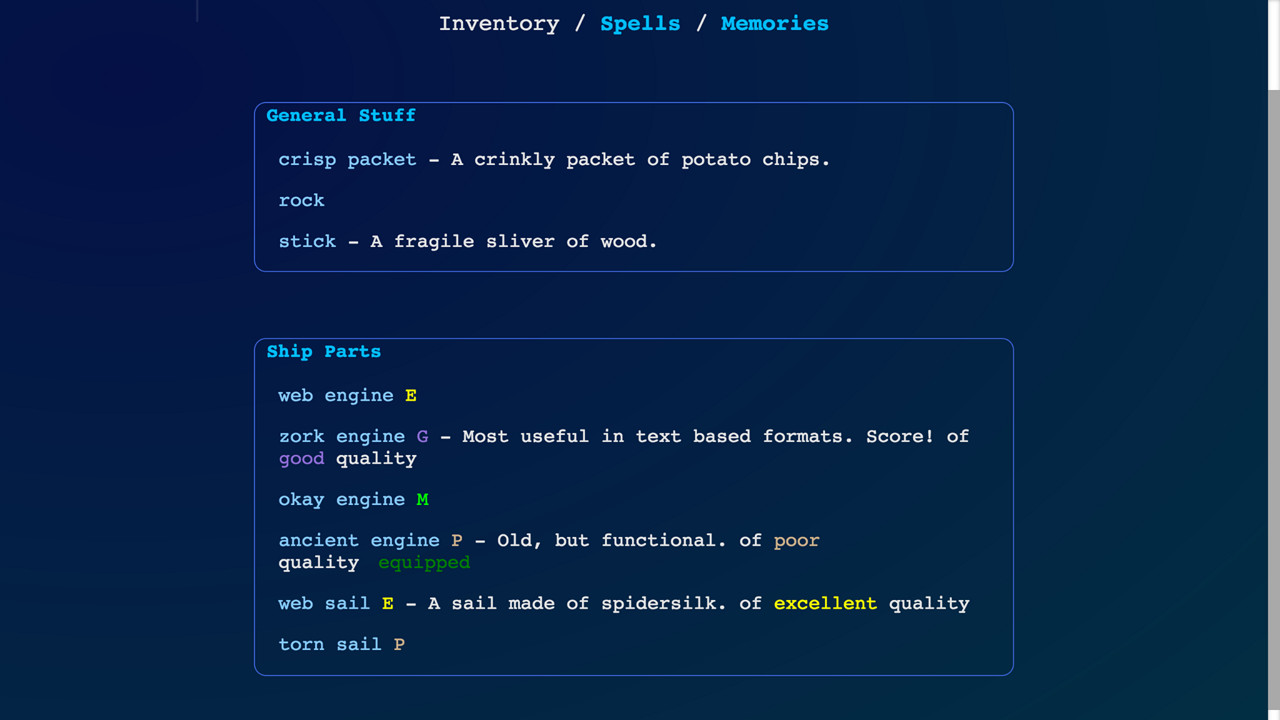This screenshot has width=1280, height=720.
Task: Examine the rock item
Action: 301,200
